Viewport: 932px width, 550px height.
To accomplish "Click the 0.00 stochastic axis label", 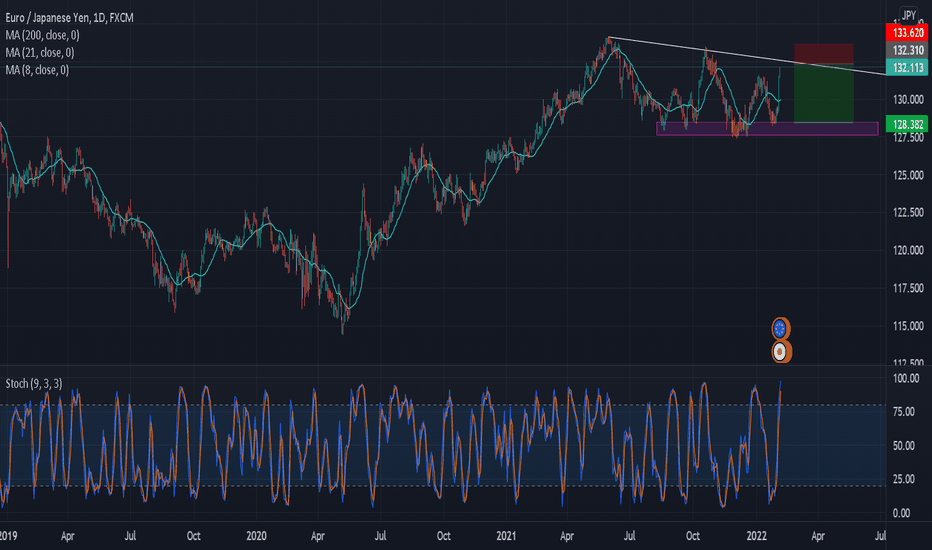I will click(x=902, y=513).
